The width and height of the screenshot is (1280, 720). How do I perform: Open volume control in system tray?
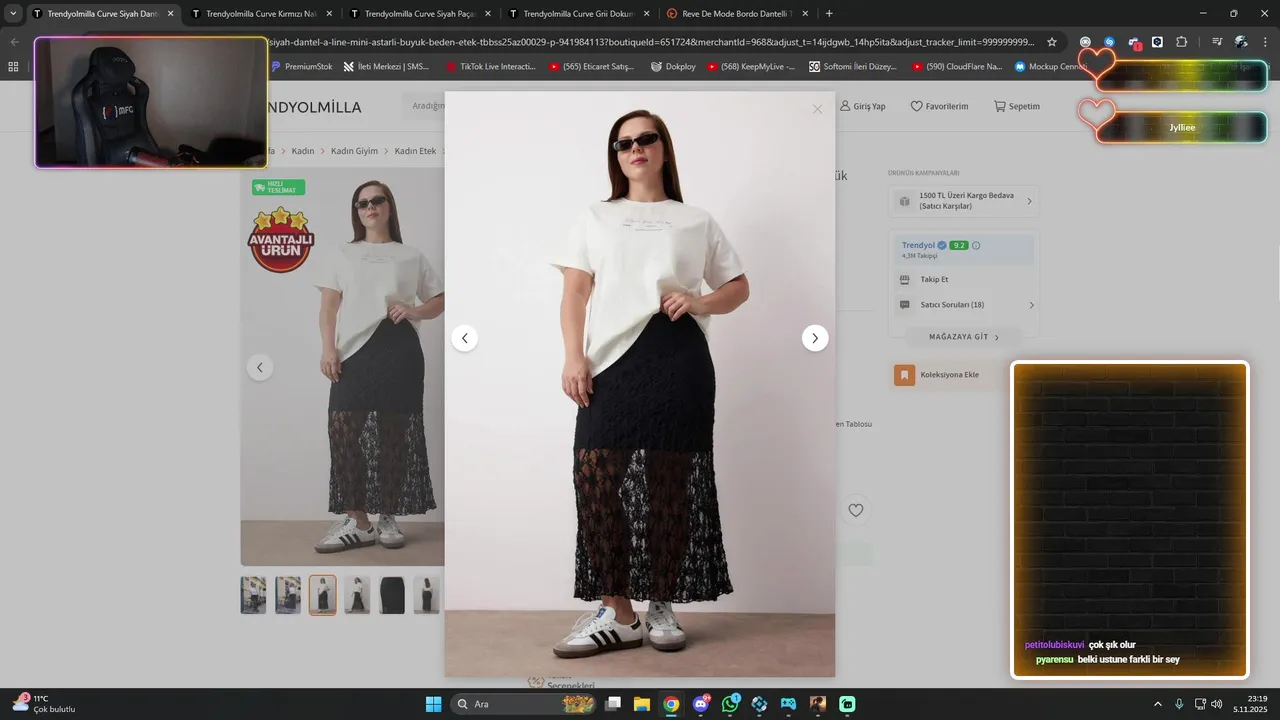(x=1217, y=704)
